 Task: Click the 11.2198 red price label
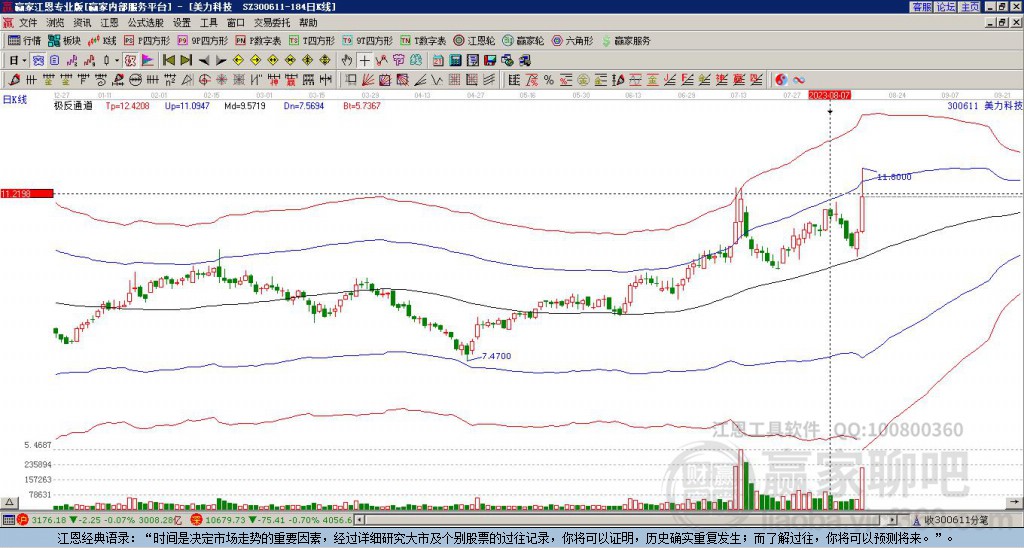coord(27,193)
